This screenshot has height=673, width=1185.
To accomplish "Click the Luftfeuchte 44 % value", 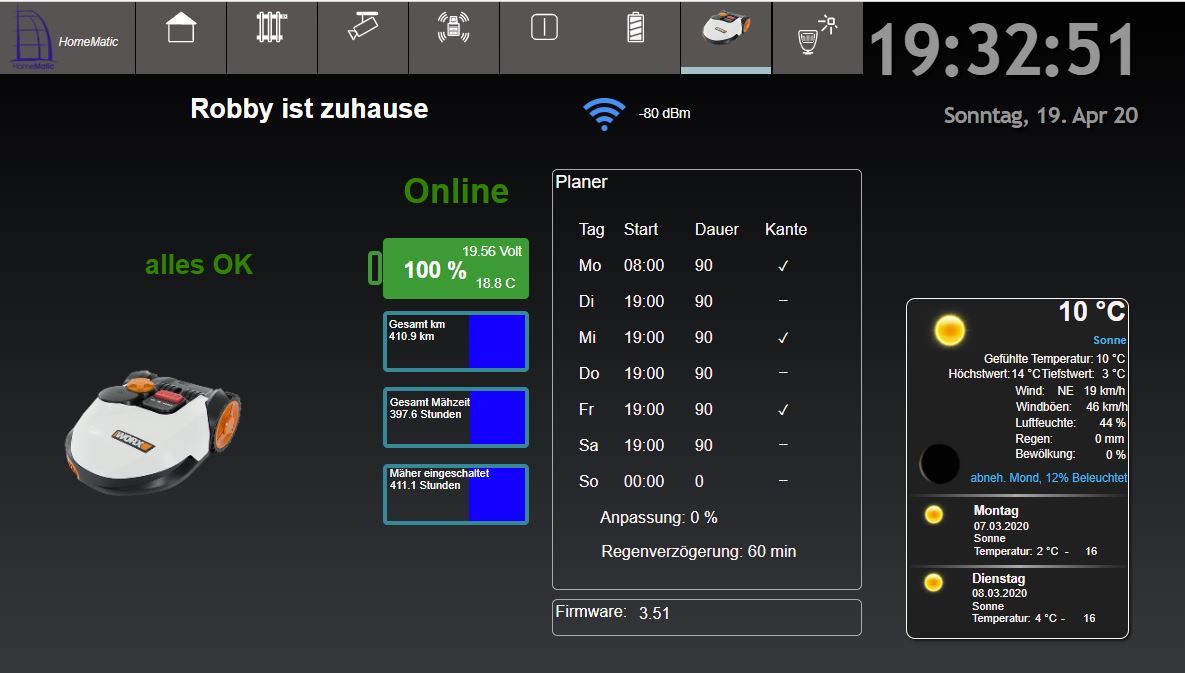I will tap(1112, 423).
